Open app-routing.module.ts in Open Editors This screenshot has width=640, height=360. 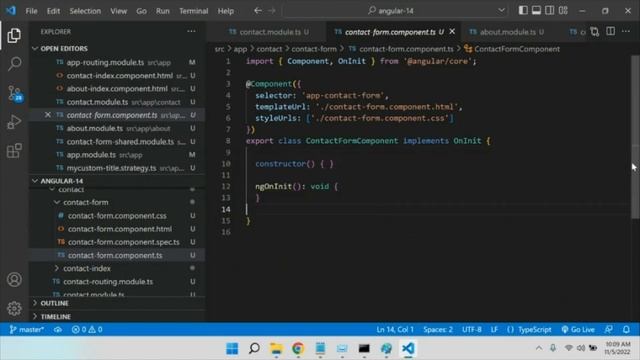click(x=117, y=62)
